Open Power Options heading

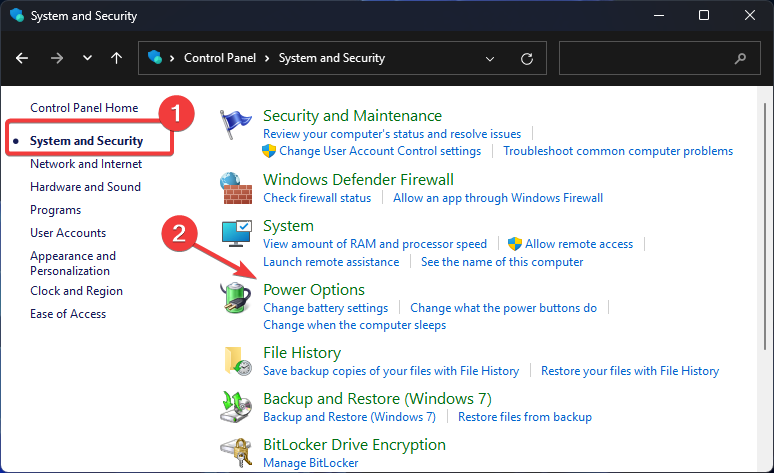(x=314, y=290)
